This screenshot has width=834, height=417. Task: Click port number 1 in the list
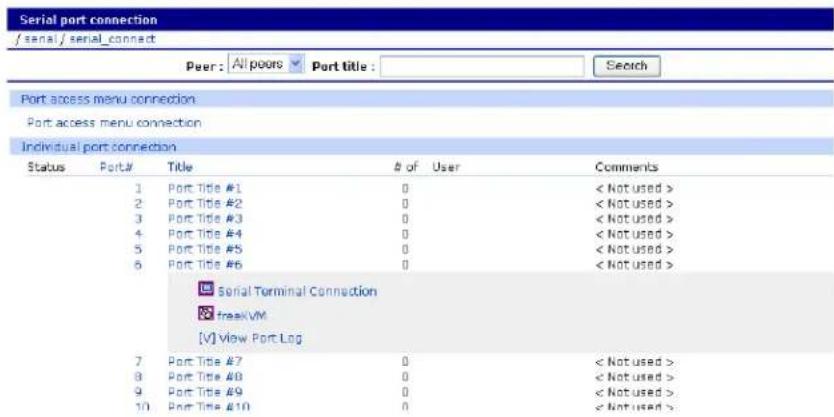coord(138,188)
